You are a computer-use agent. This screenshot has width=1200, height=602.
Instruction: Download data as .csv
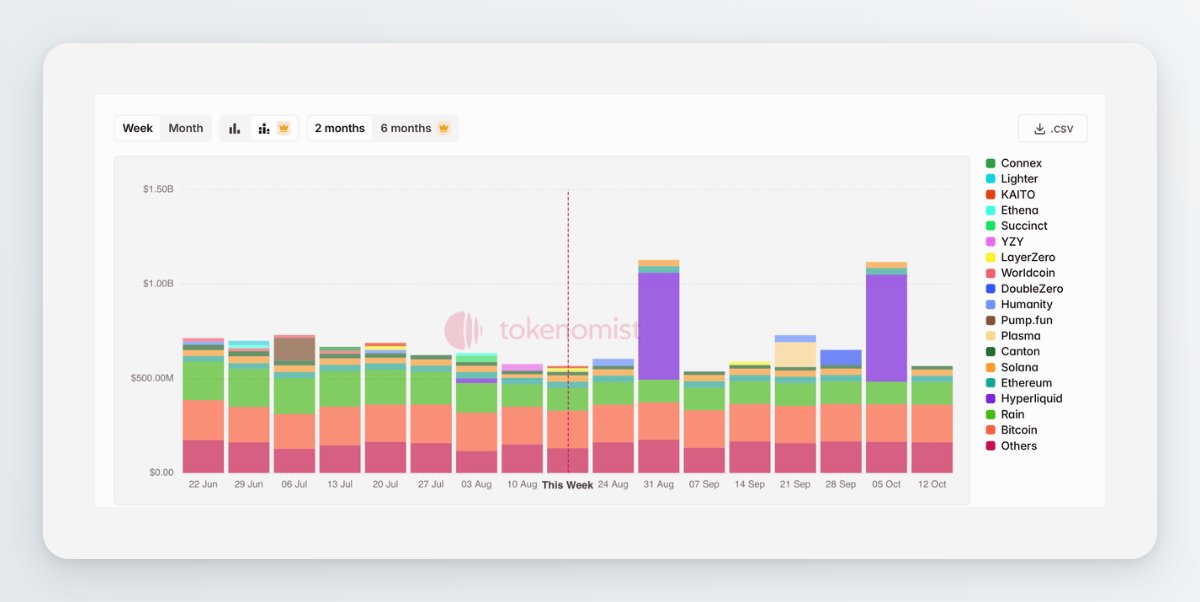click(1052, 128)
